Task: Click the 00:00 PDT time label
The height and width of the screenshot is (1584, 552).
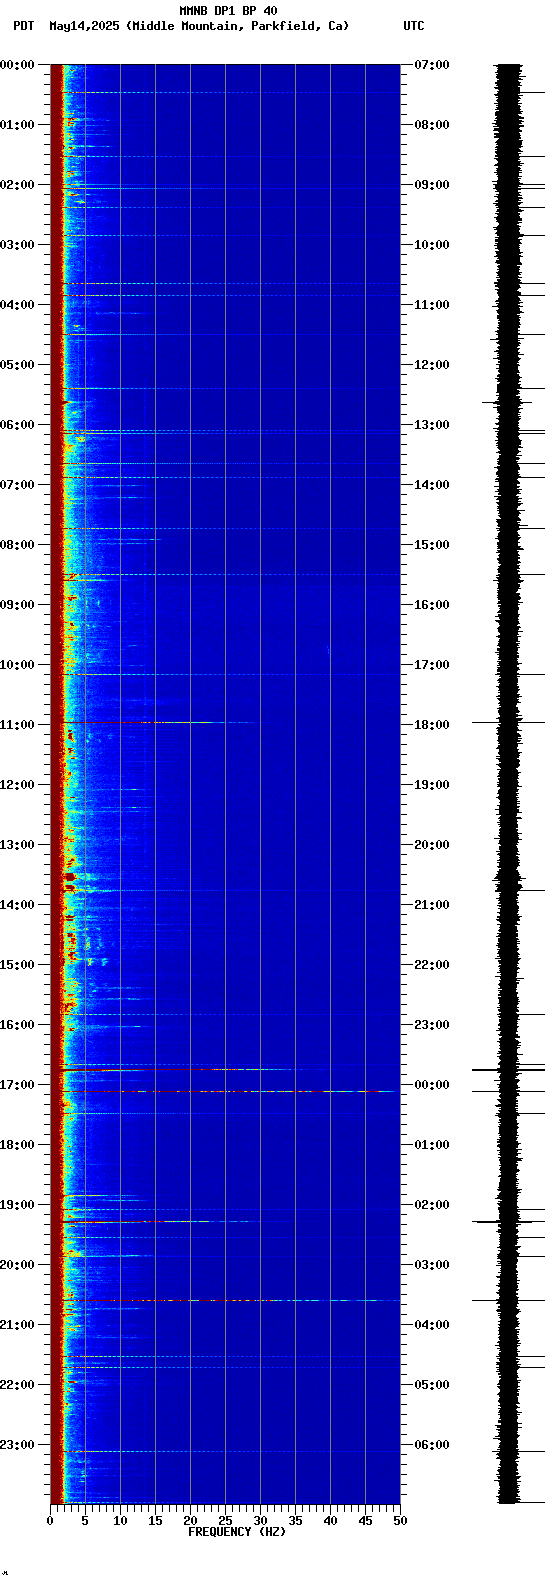Action: point(17,65)
